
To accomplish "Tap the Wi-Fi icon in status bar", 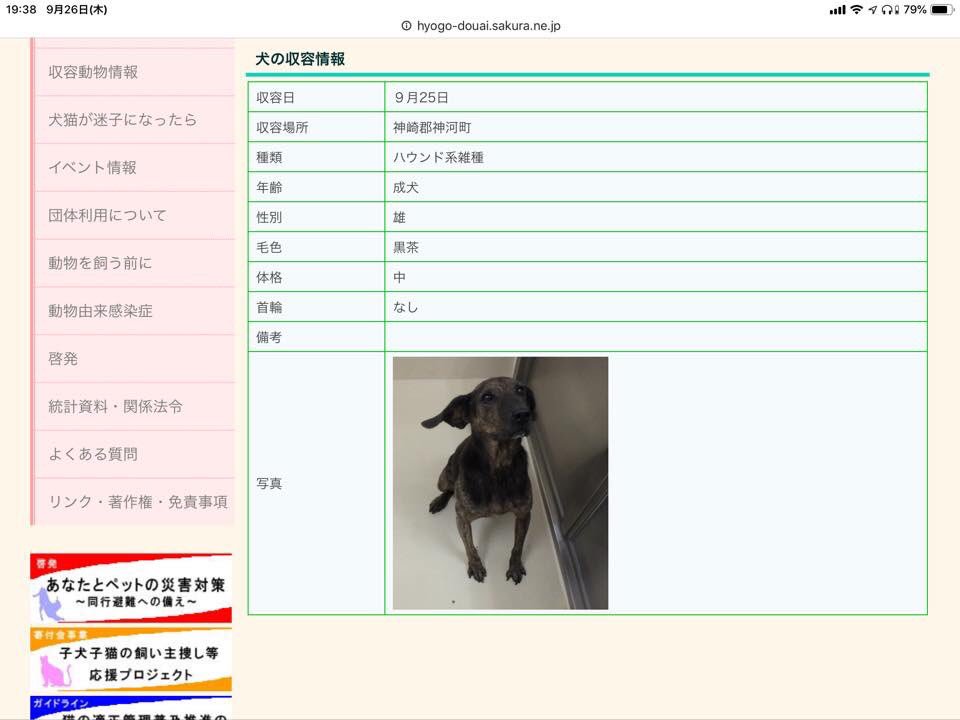I will pos(857,10).
